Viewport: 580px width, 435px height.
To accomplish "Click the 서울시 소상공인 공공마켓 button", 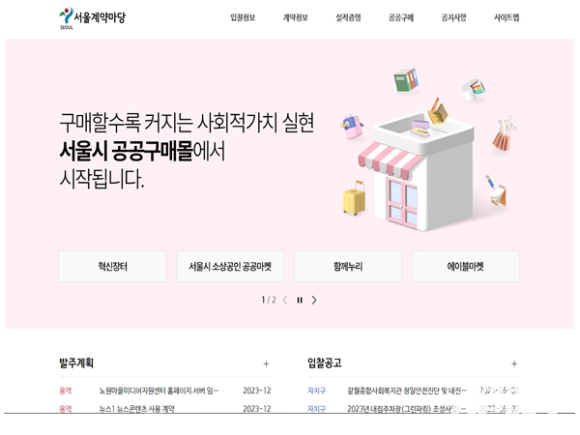I will (x=230, y=266).
